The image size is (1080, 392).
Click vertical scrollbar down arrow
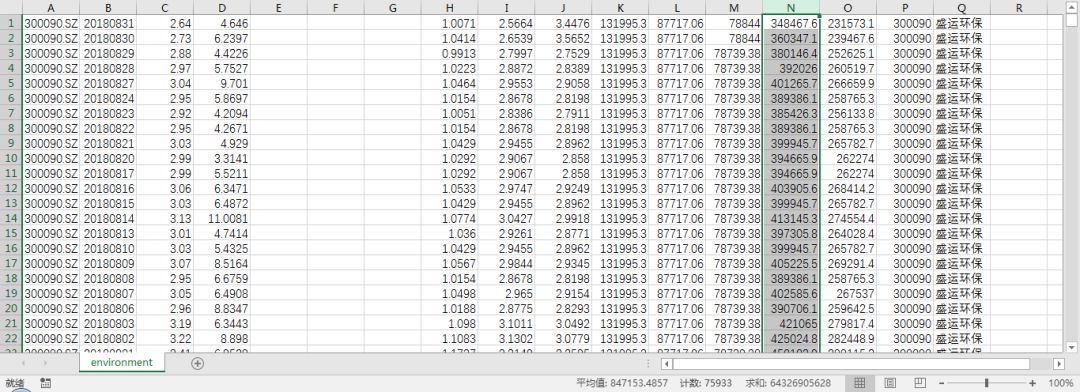tap(1071, 347)
